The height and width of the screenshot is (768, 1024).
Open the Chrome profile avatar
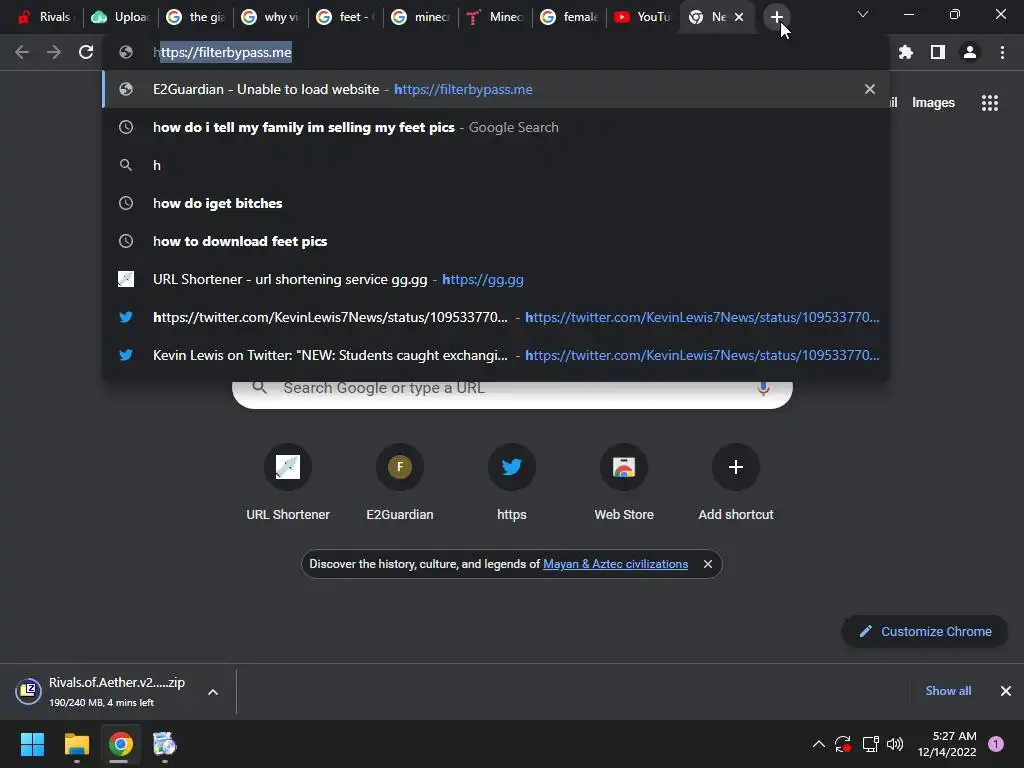tap(970, 52)
